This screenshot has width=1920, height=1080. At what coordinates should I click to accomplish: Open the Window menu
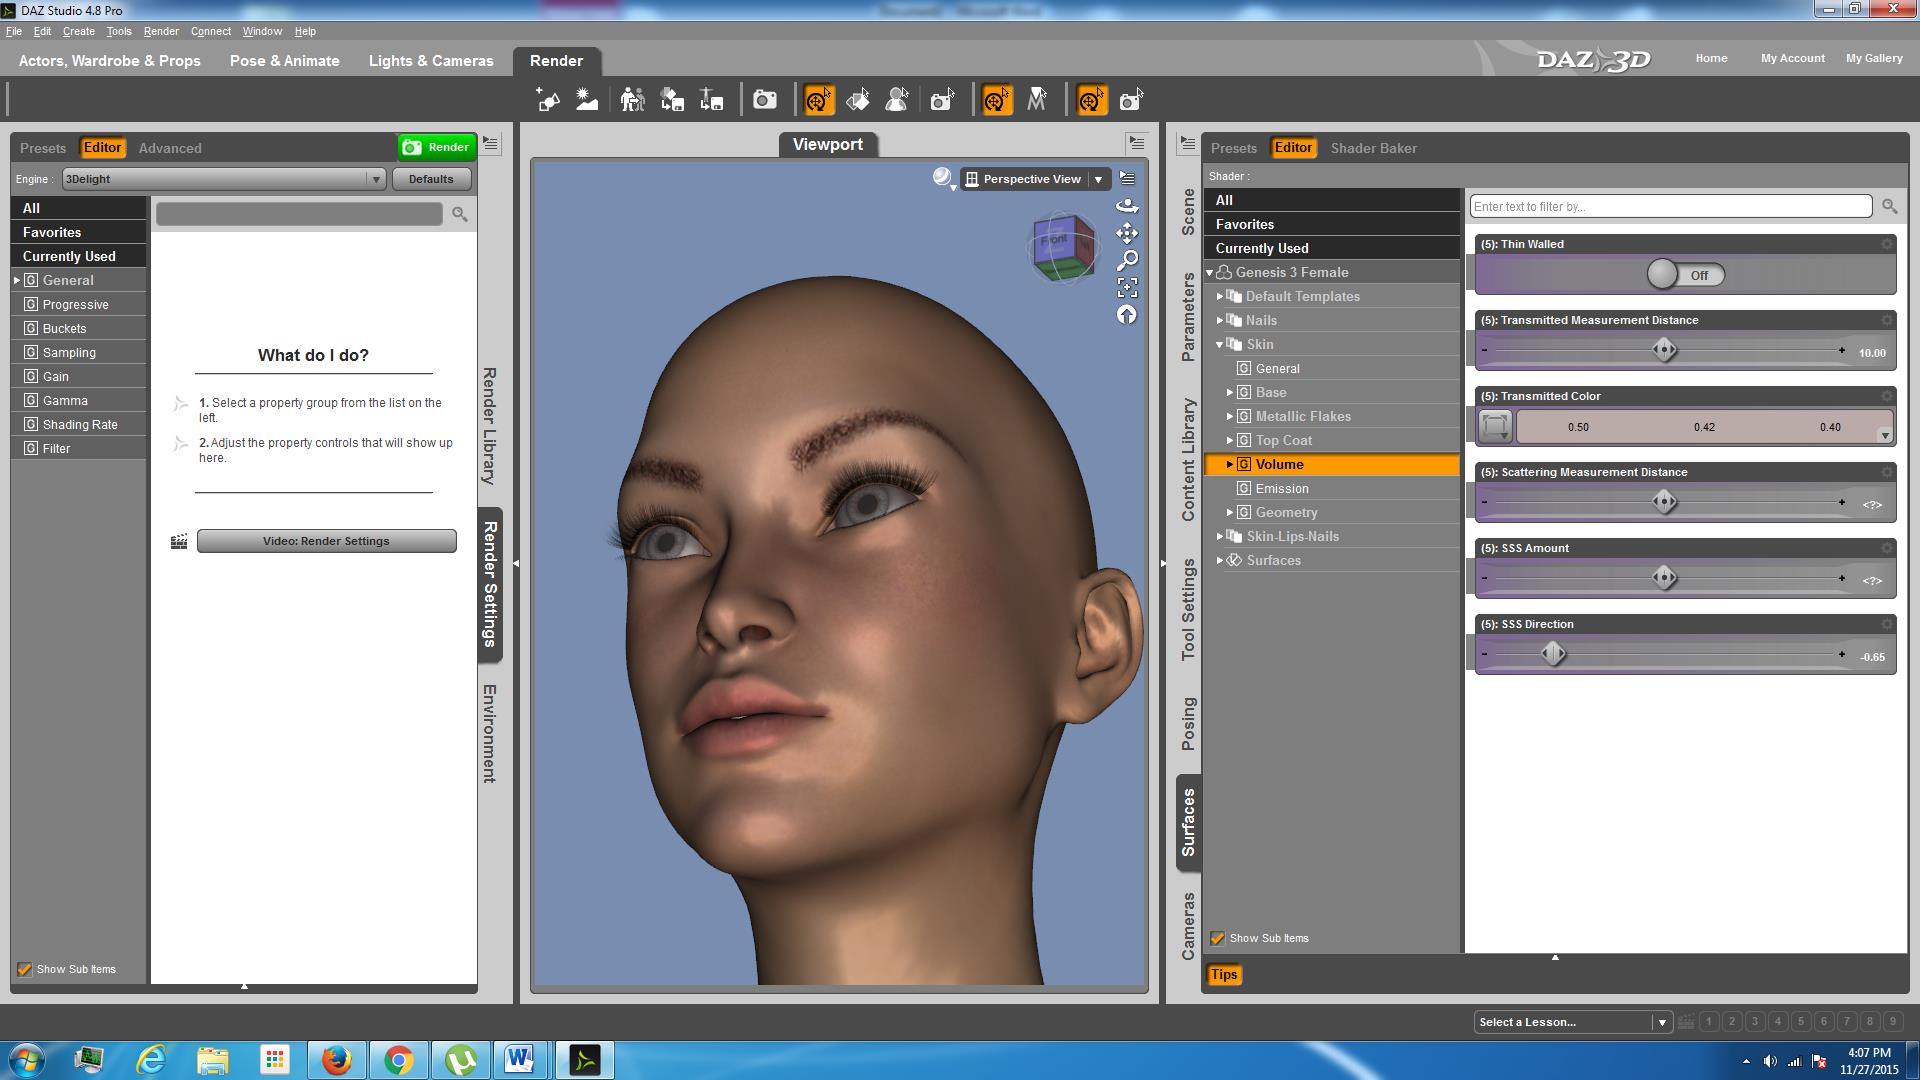point(262,31)
